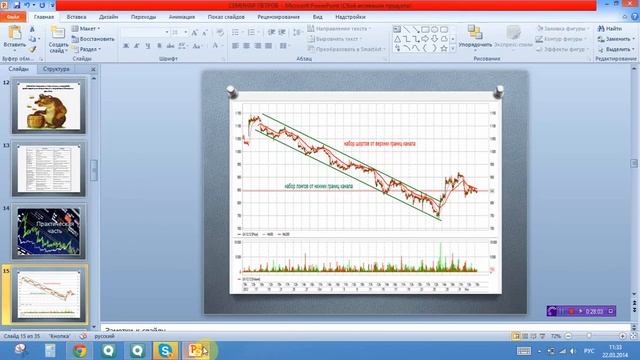
Task: Select the text box shape in gallery
Action: [397, 29]
